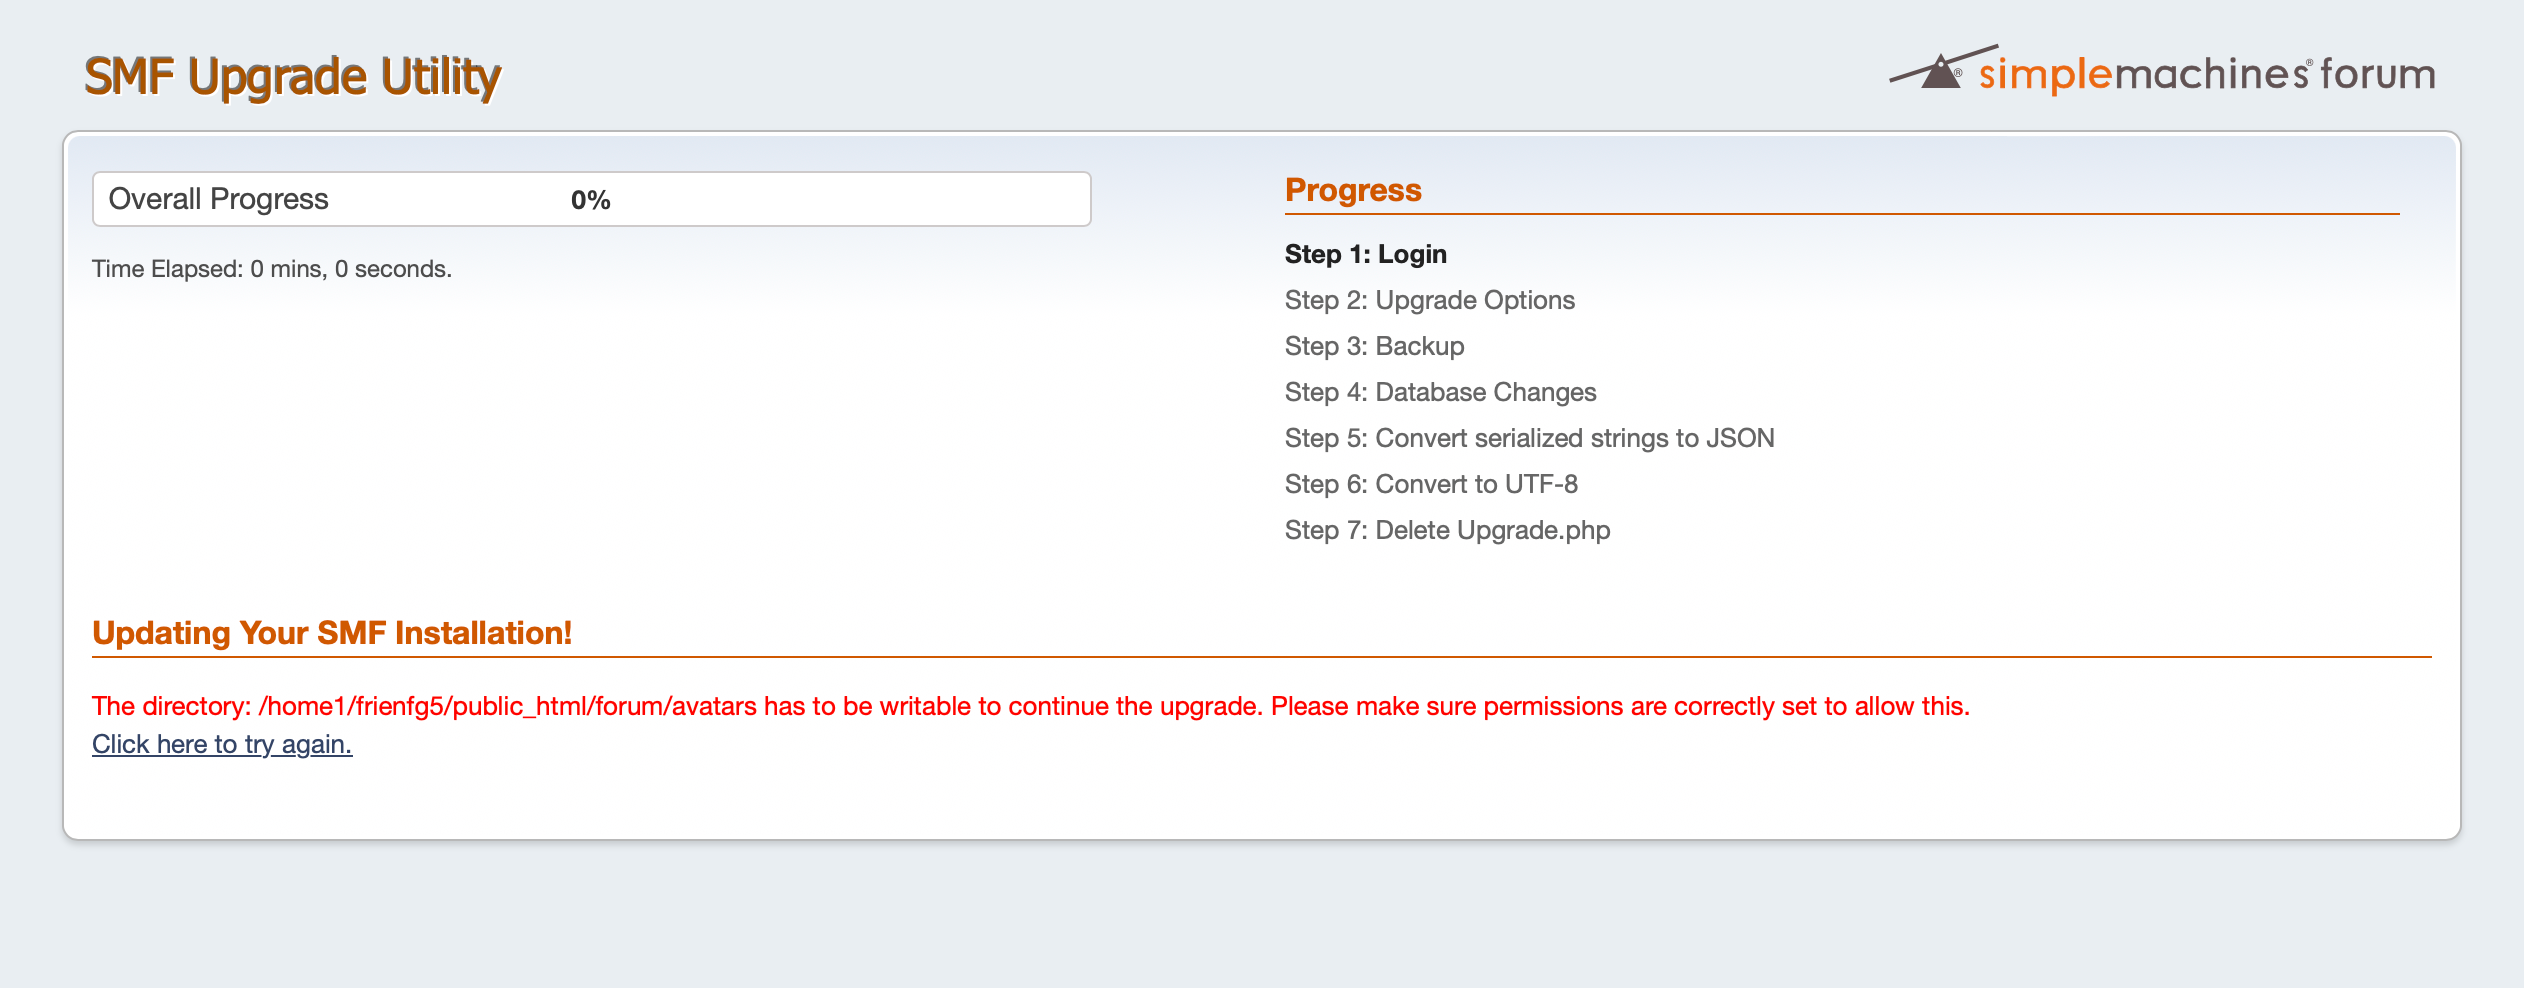Screen dimensions: 2524x988
Task: Select Step 2: Upgrade Options
Action: [1429, 300]
